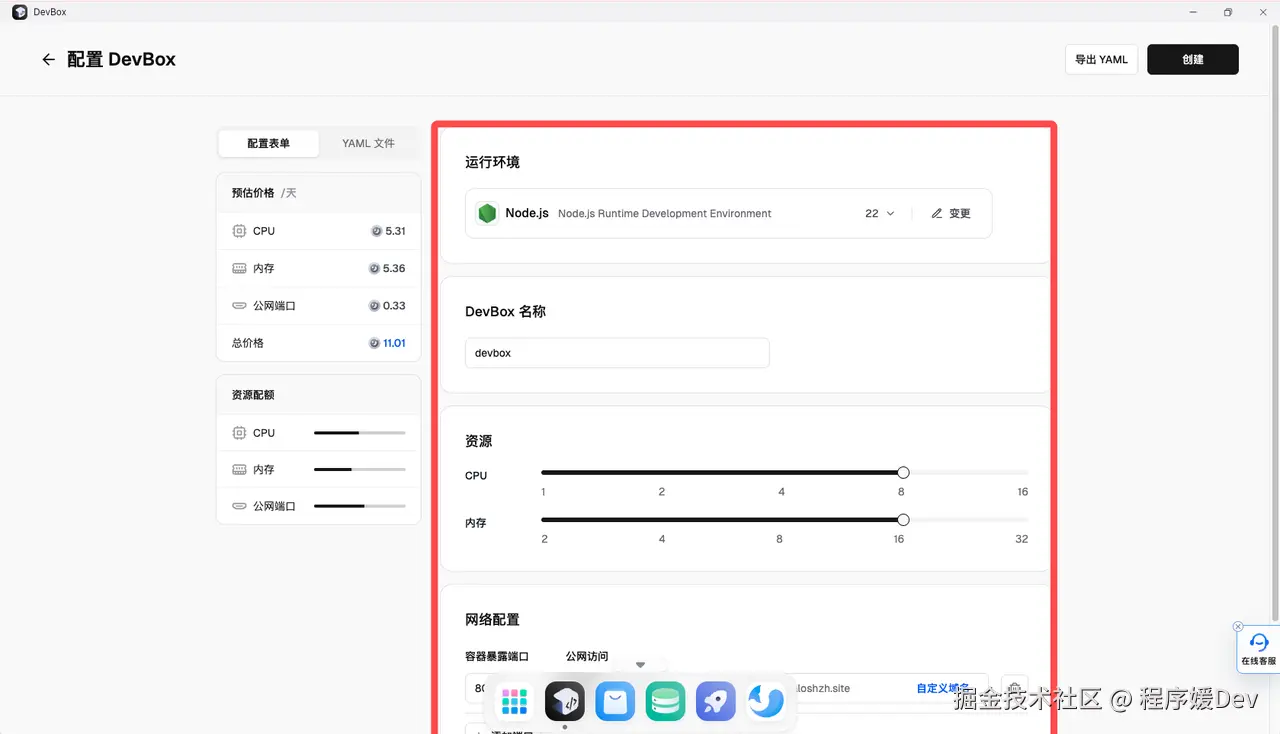Collapse the dock using the down arrow

[640, 665]
